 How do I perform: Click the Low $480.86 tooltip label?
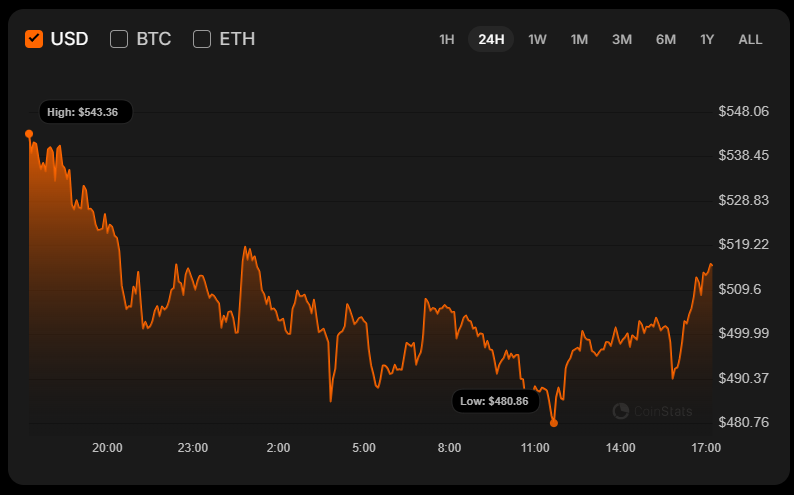coord(494,401)
